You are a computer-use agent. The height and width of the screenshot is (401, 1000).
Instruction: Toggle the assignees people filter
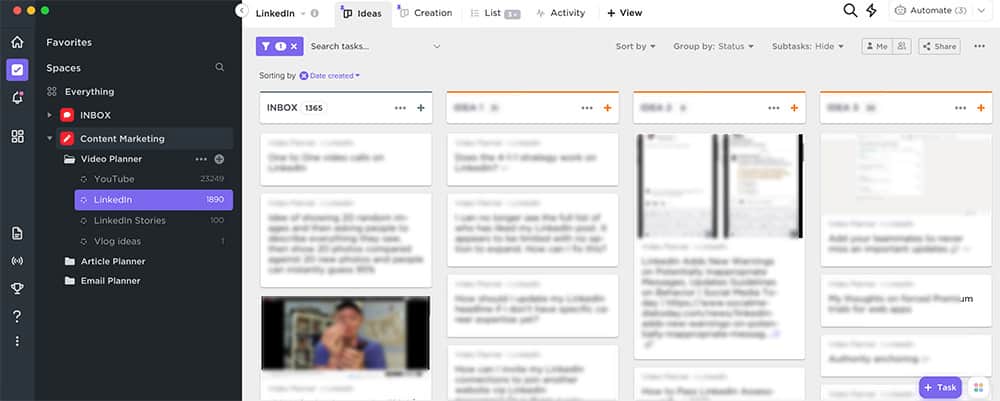[x=902, y=46]
